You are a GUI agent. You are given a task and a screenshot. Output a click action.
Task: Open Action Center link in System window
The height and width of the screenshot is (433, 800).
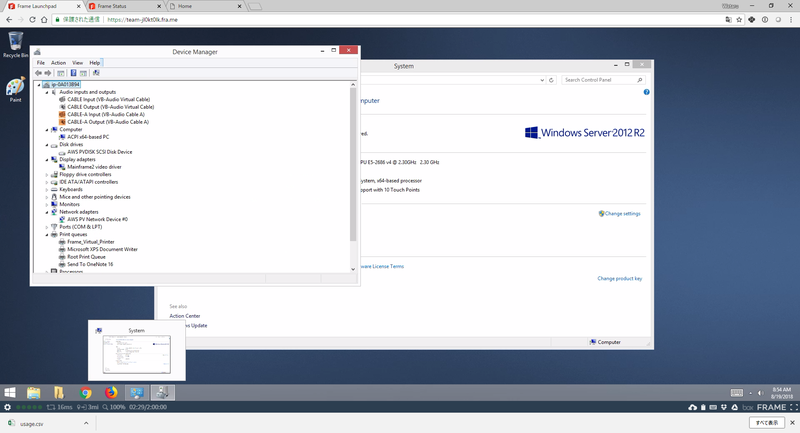(x=185, y=316)
